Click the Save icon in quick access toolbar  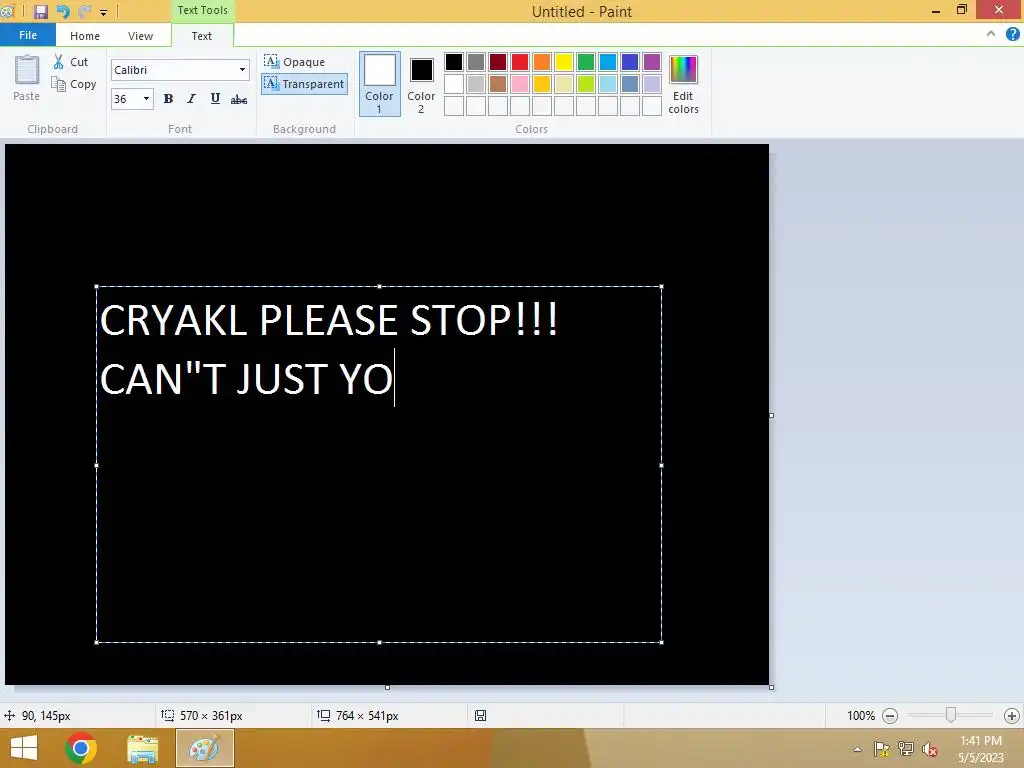pos(40,11)
